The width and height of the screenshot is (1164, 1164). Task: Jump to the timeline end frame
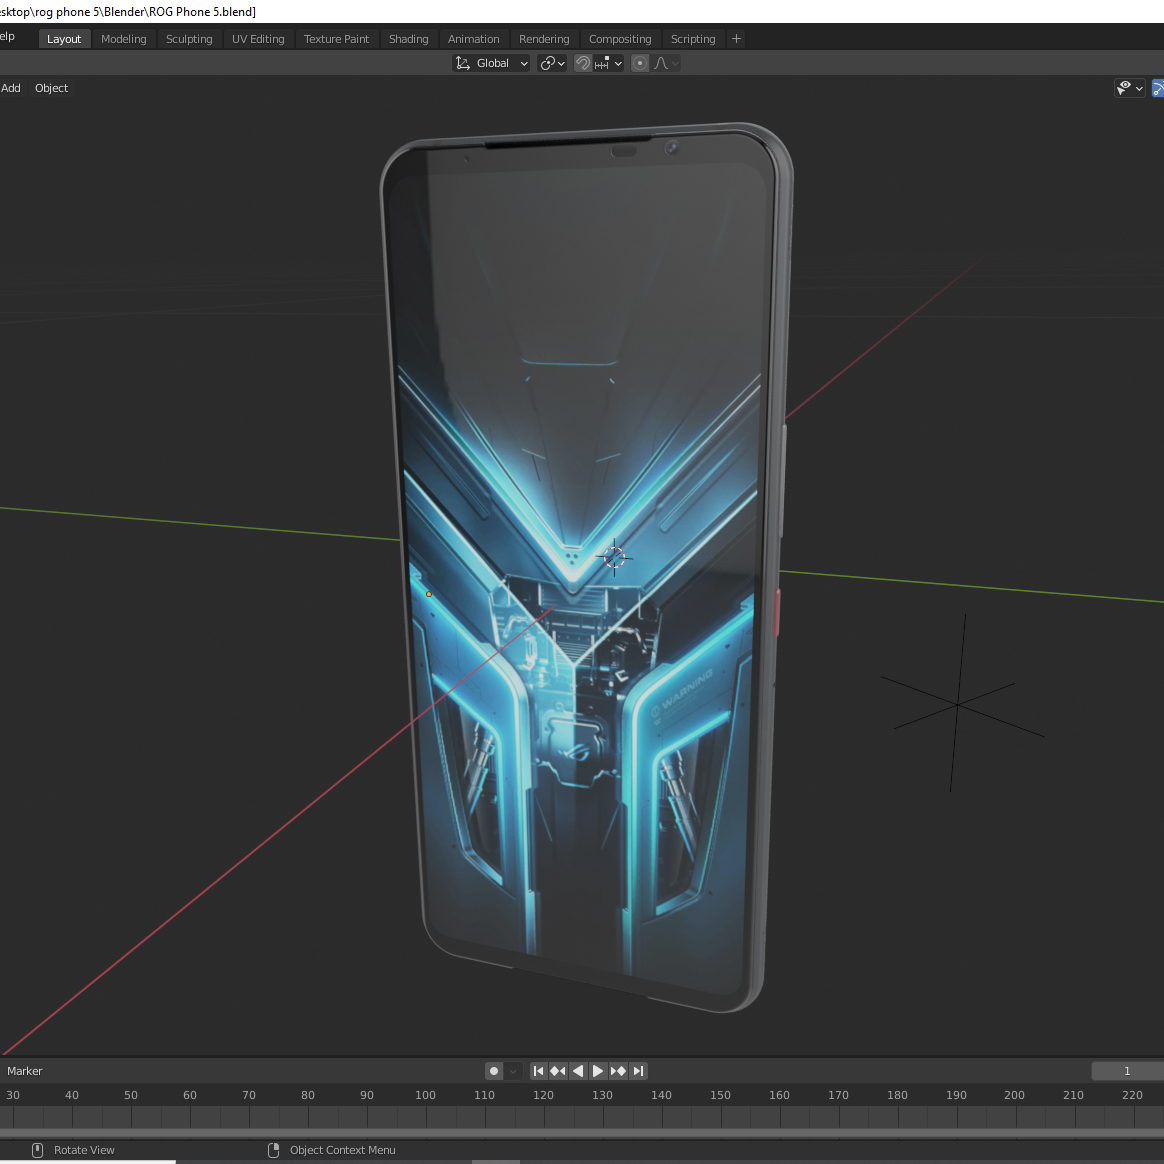[638, 1071]
